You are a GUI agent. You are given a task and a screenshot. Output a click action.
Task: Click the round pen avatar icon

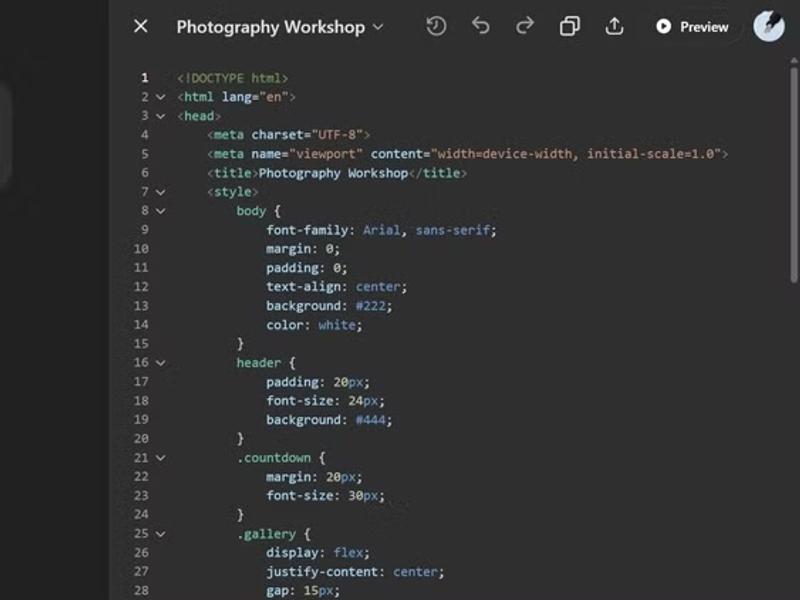pyautogui.click(x=768, y=27)
